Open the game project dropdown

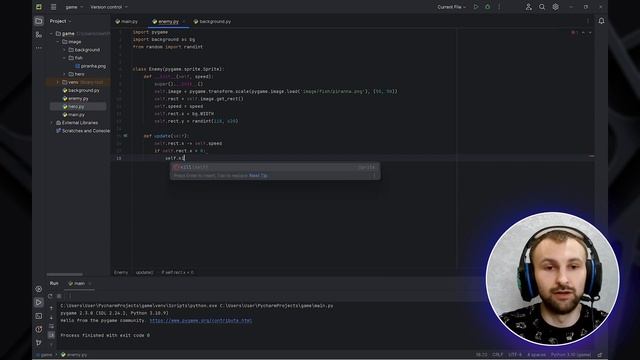(x=74, y=7)
